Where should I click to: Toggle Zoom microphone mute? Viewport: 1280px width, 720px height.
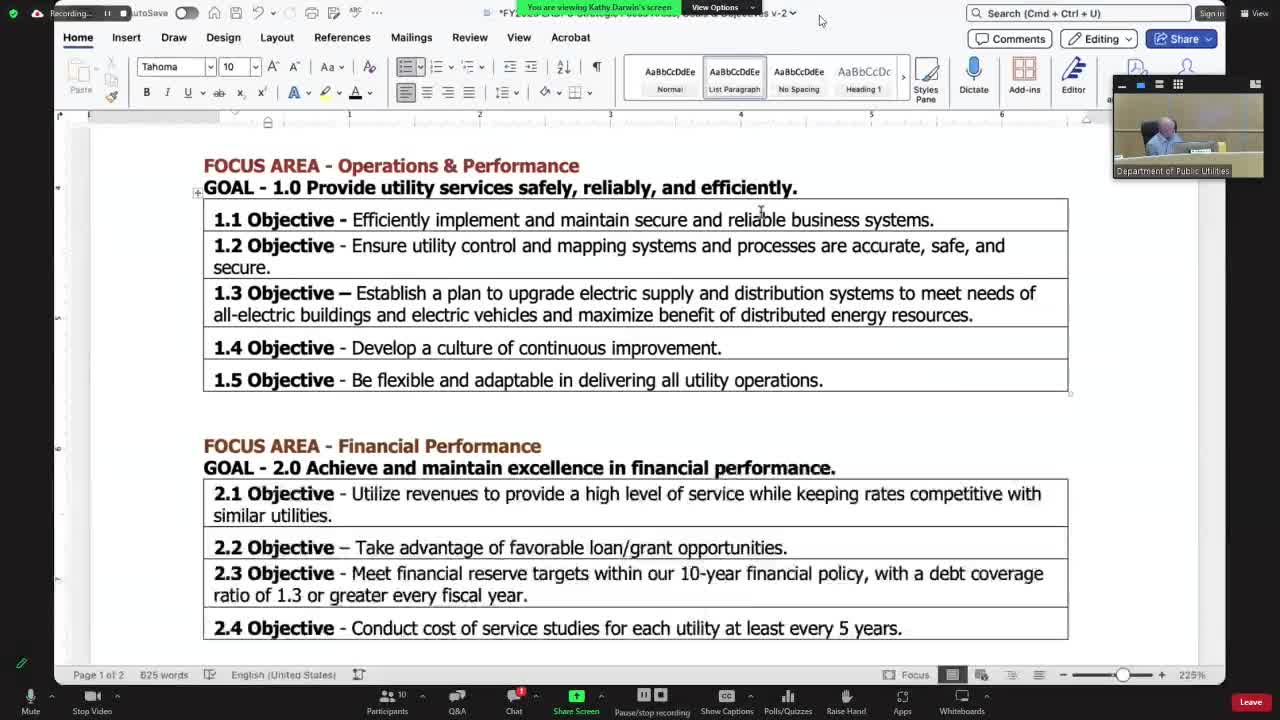pyautogui.click(x=30, y=701)
